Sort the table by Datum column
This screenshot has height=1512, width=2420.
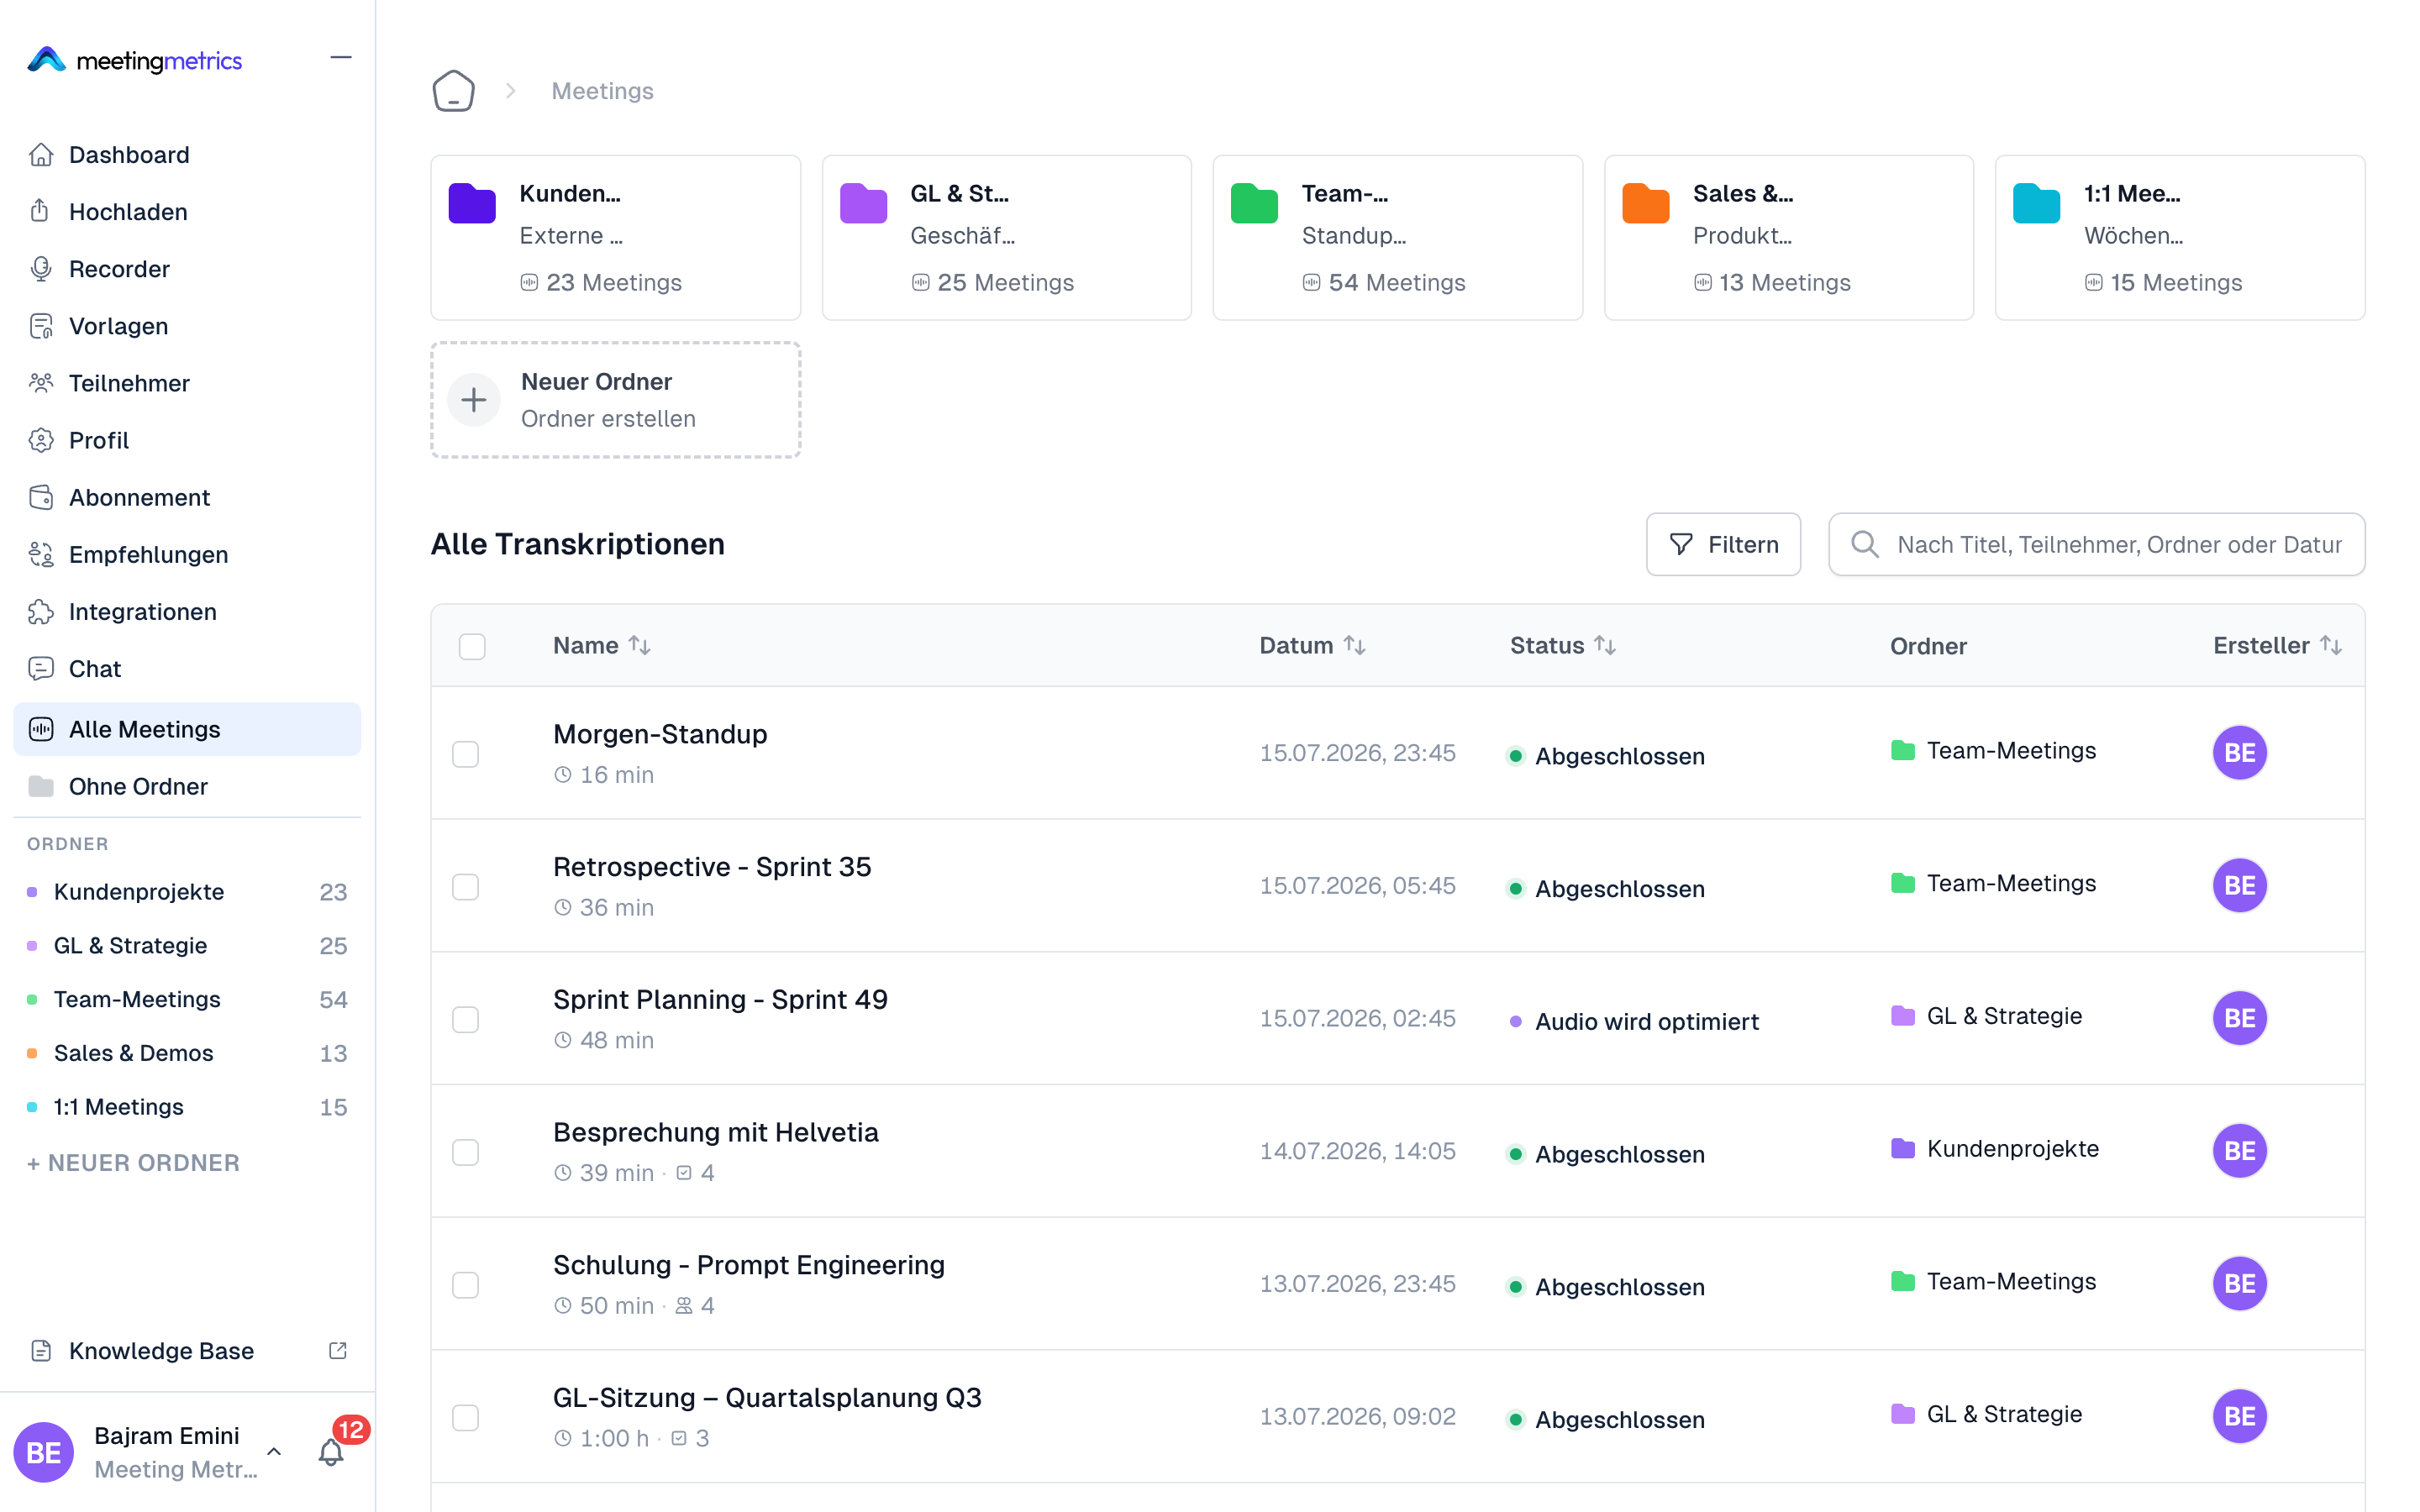1312,645
